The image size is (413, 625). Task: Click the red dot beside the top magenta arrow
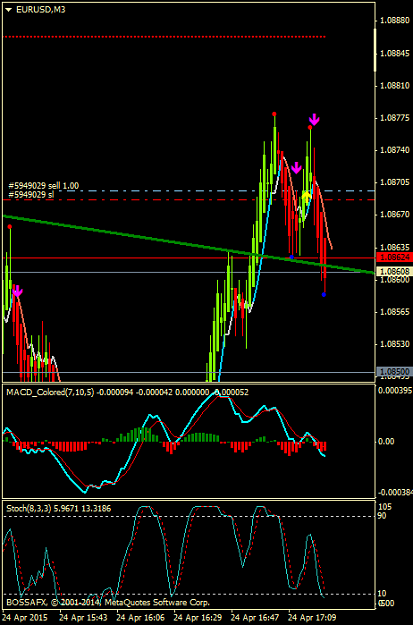point(310,127)
